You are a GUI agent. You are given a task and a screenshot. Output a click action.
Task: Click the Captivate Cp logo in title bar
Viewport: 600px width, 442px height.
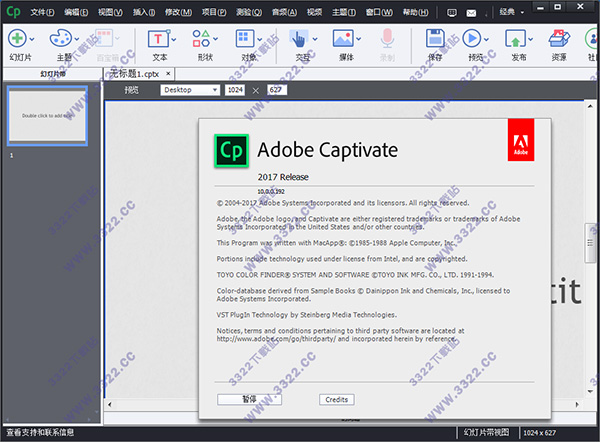pyautogui.click(x=14, y=11)
